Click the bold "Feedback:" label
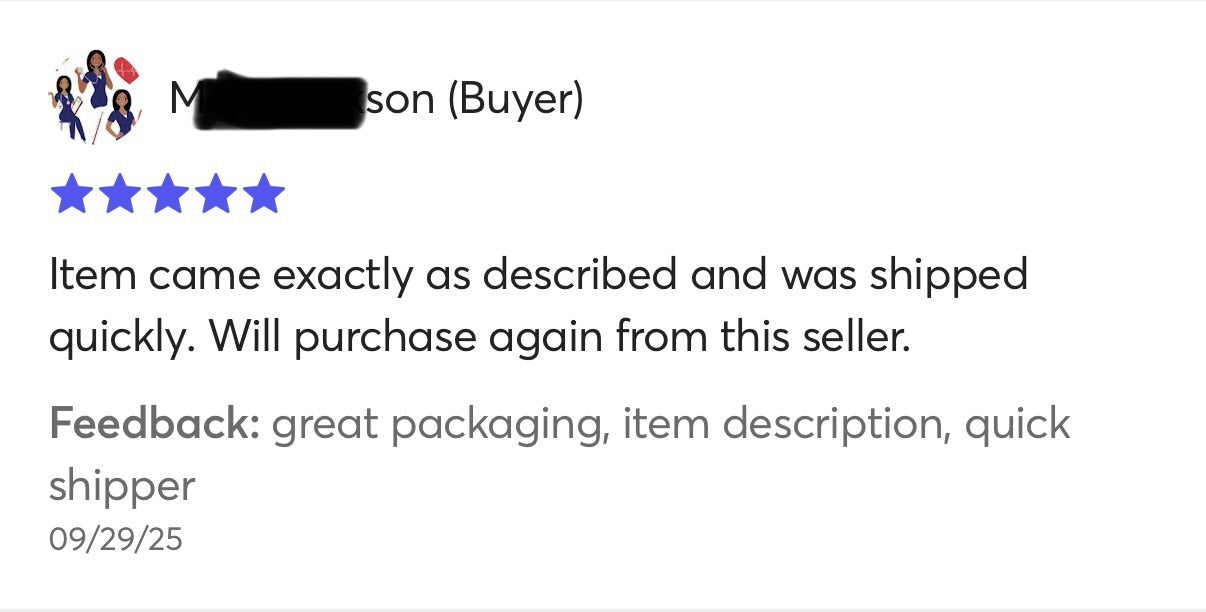This screenshot has height=612, width=1206. (154, 424)
